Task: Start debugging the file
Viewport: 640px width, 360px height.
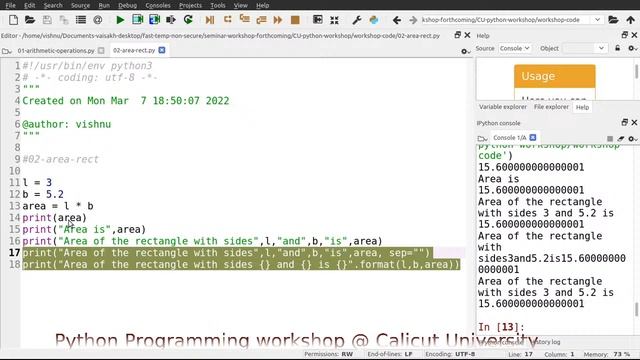Action: [x=210, y=20]
